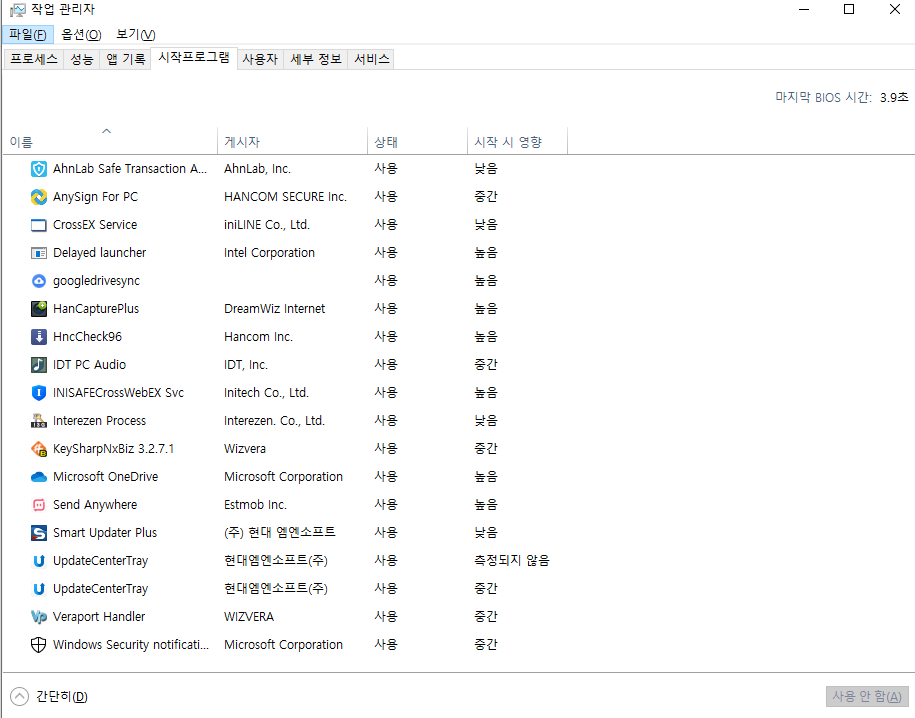Click the 사용 안 함(A) button
The width and height of the screenshot is (915, 718).
867,696
